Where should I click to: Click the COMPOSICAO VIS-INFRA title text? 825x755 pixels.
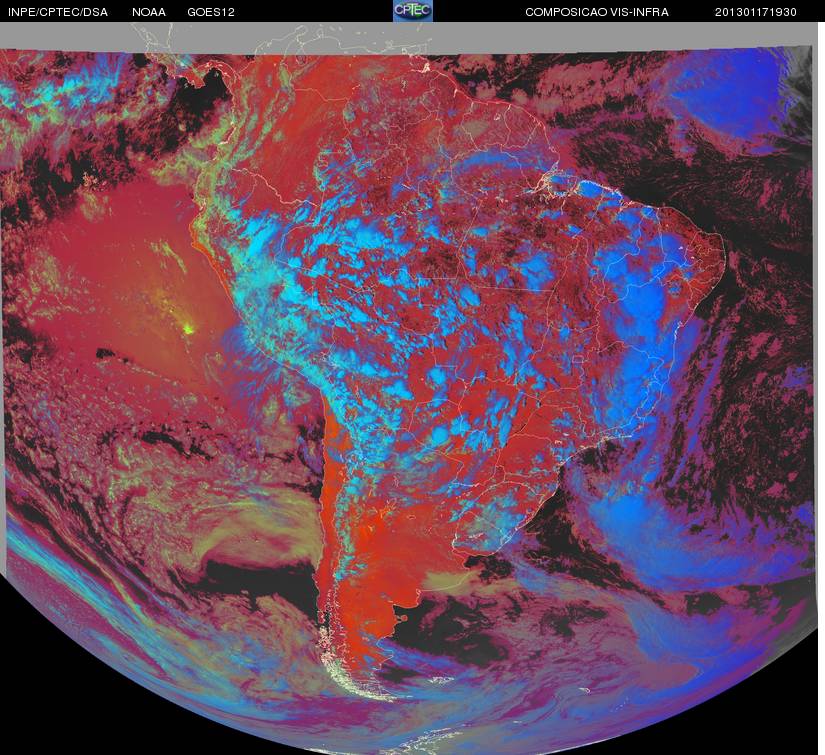[x=597, y=12]
